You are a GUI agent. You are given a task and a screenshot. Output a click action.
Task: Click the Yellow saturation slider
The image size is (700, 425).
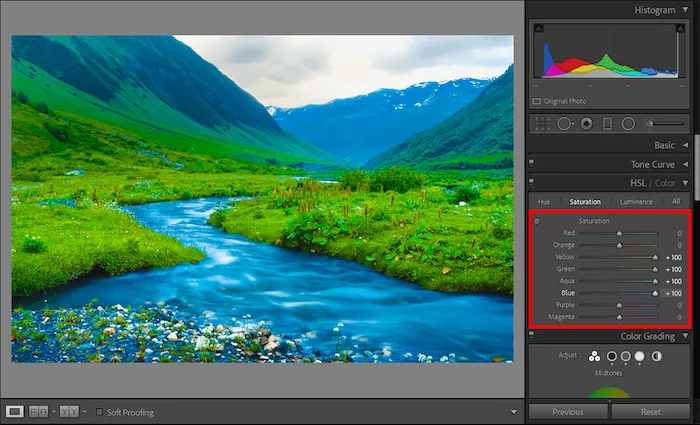coord(619,258)
